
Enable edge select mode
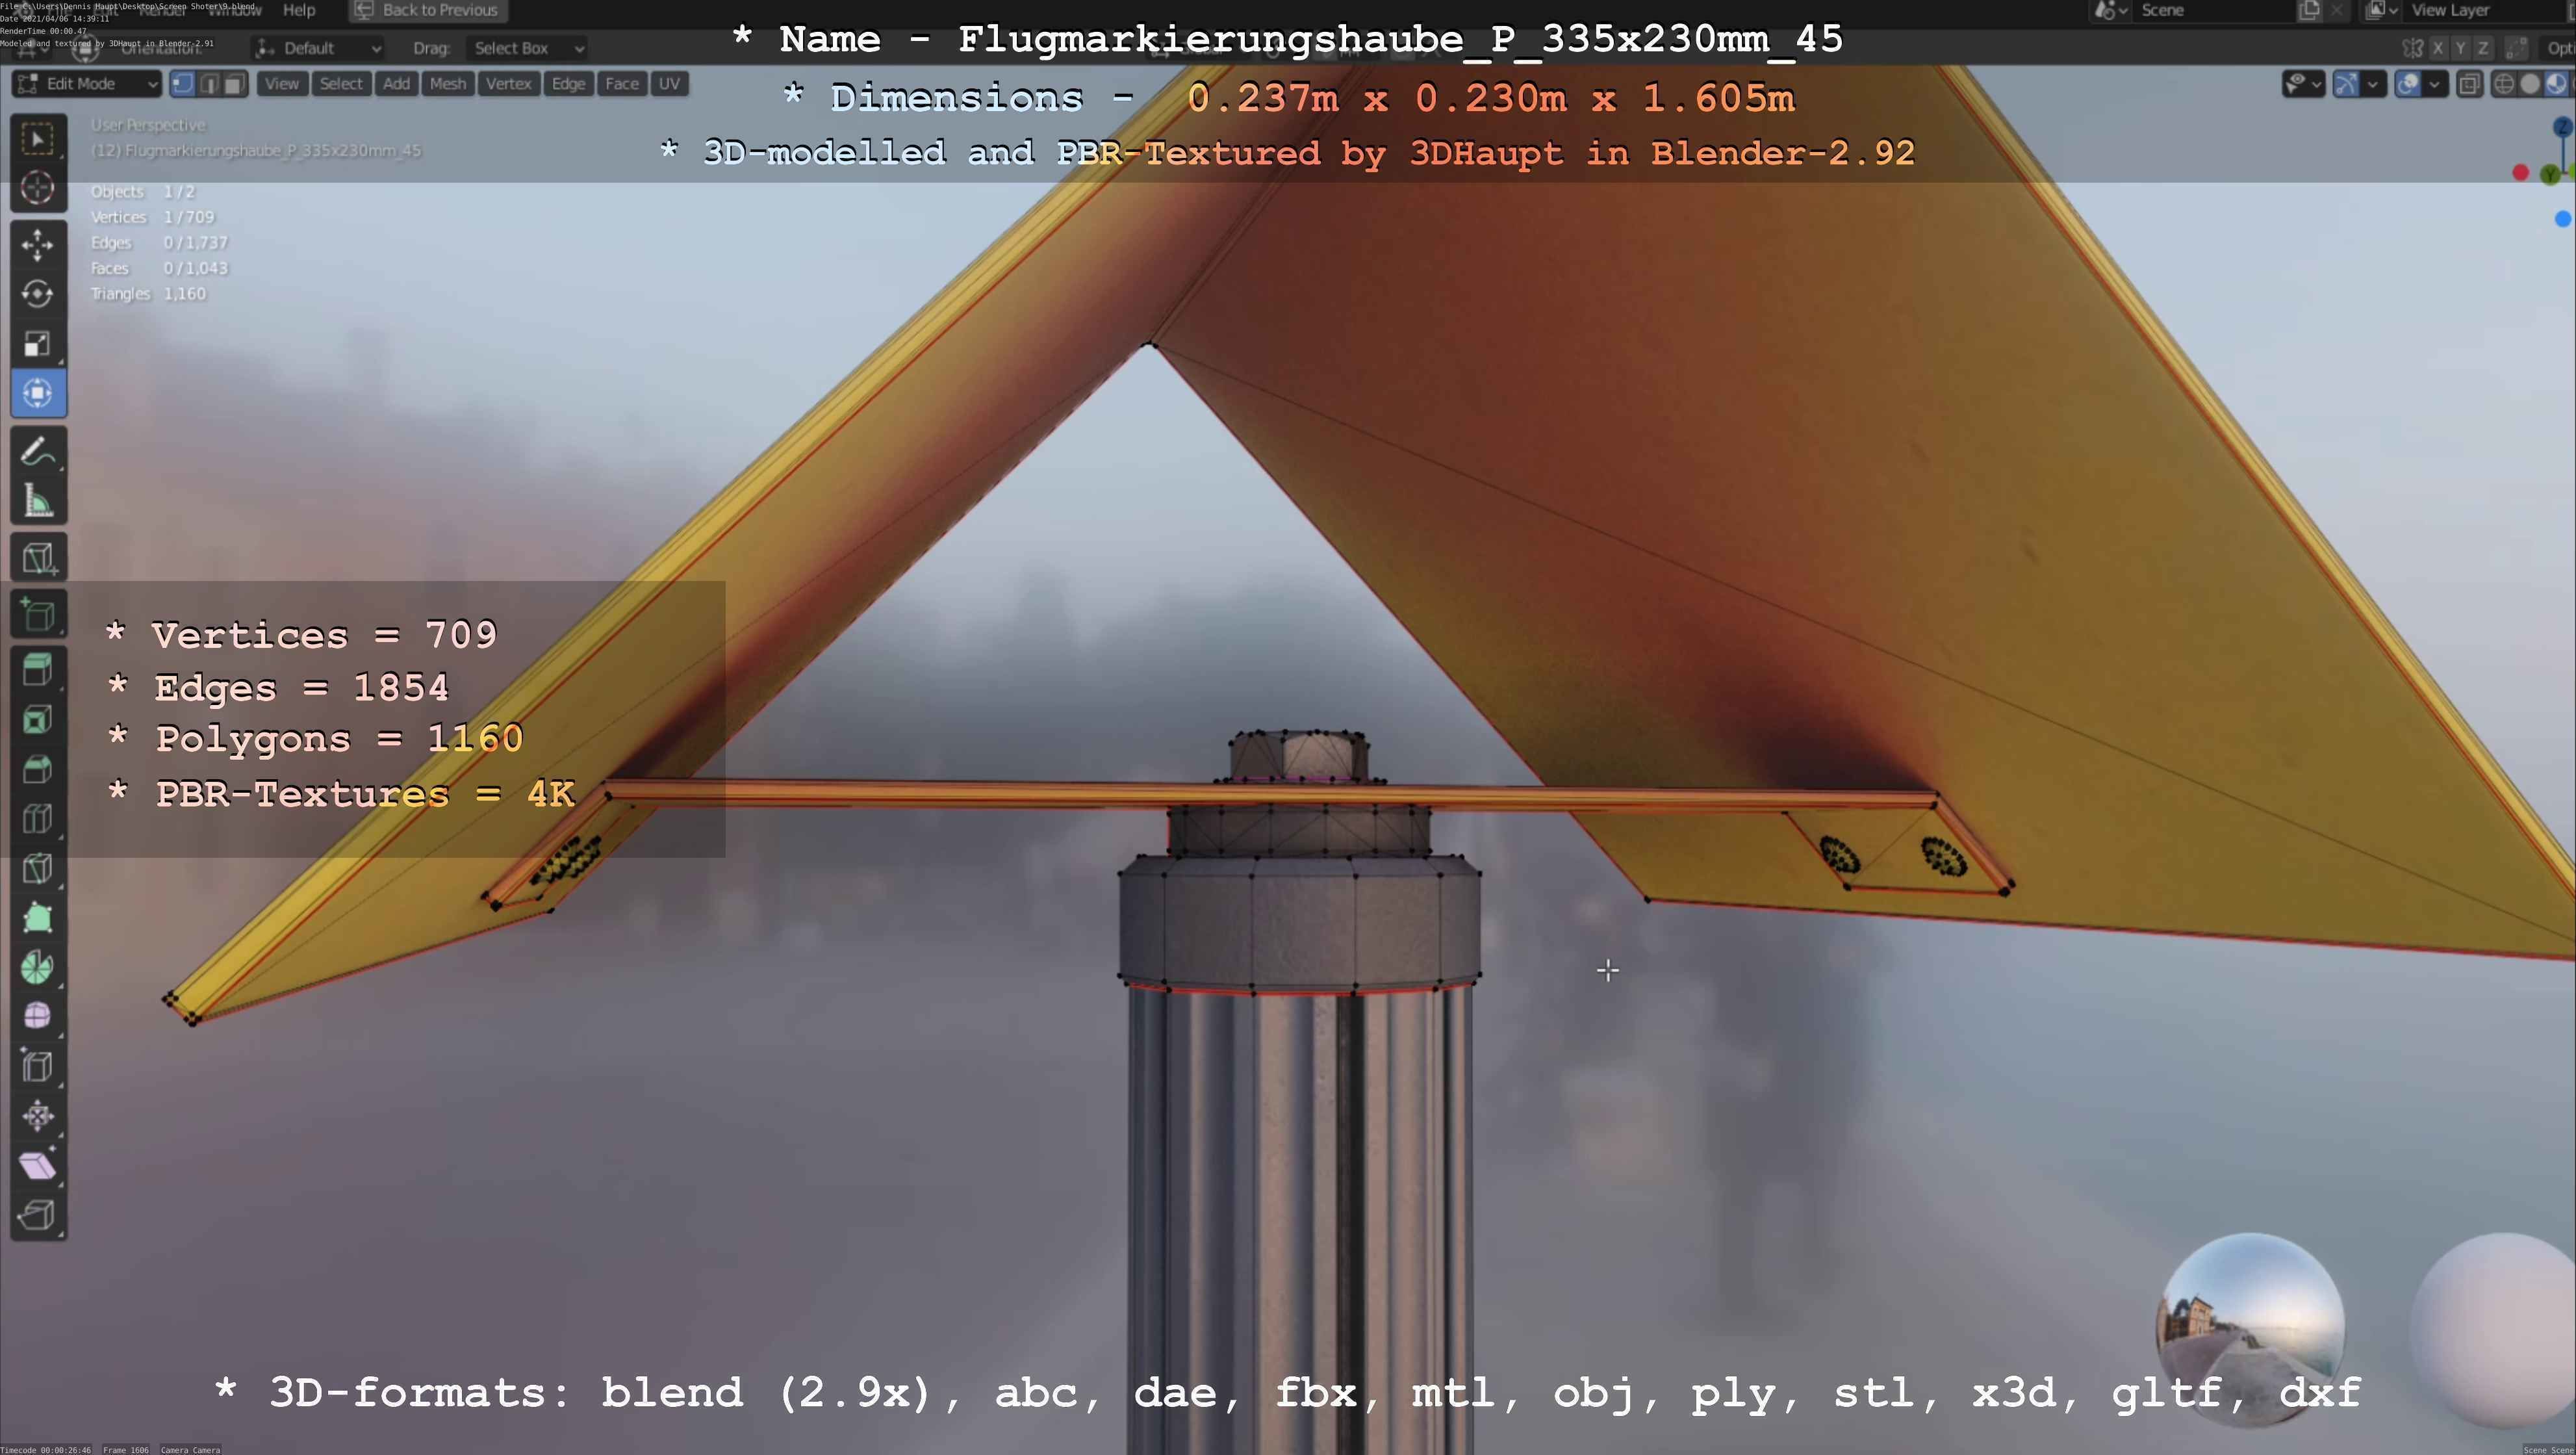click(x=209, y=84)
